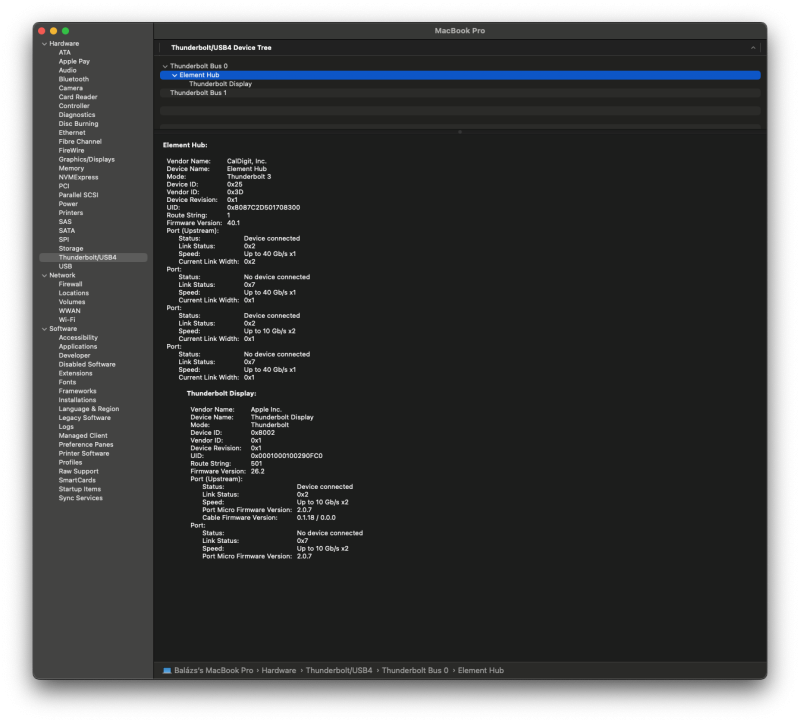Viewport: 800px width, 723px height.
Task: Select ATA in the sidebar
Action: click(x=64, y=53)
